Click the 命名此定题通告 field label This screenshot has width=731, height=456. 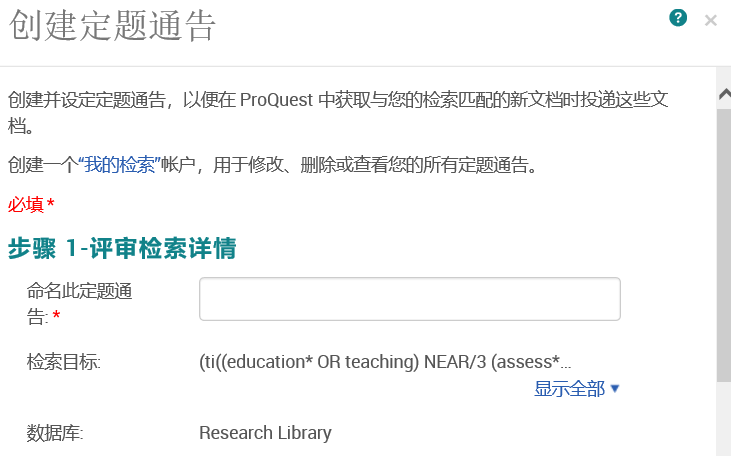[x=79, y=304]
